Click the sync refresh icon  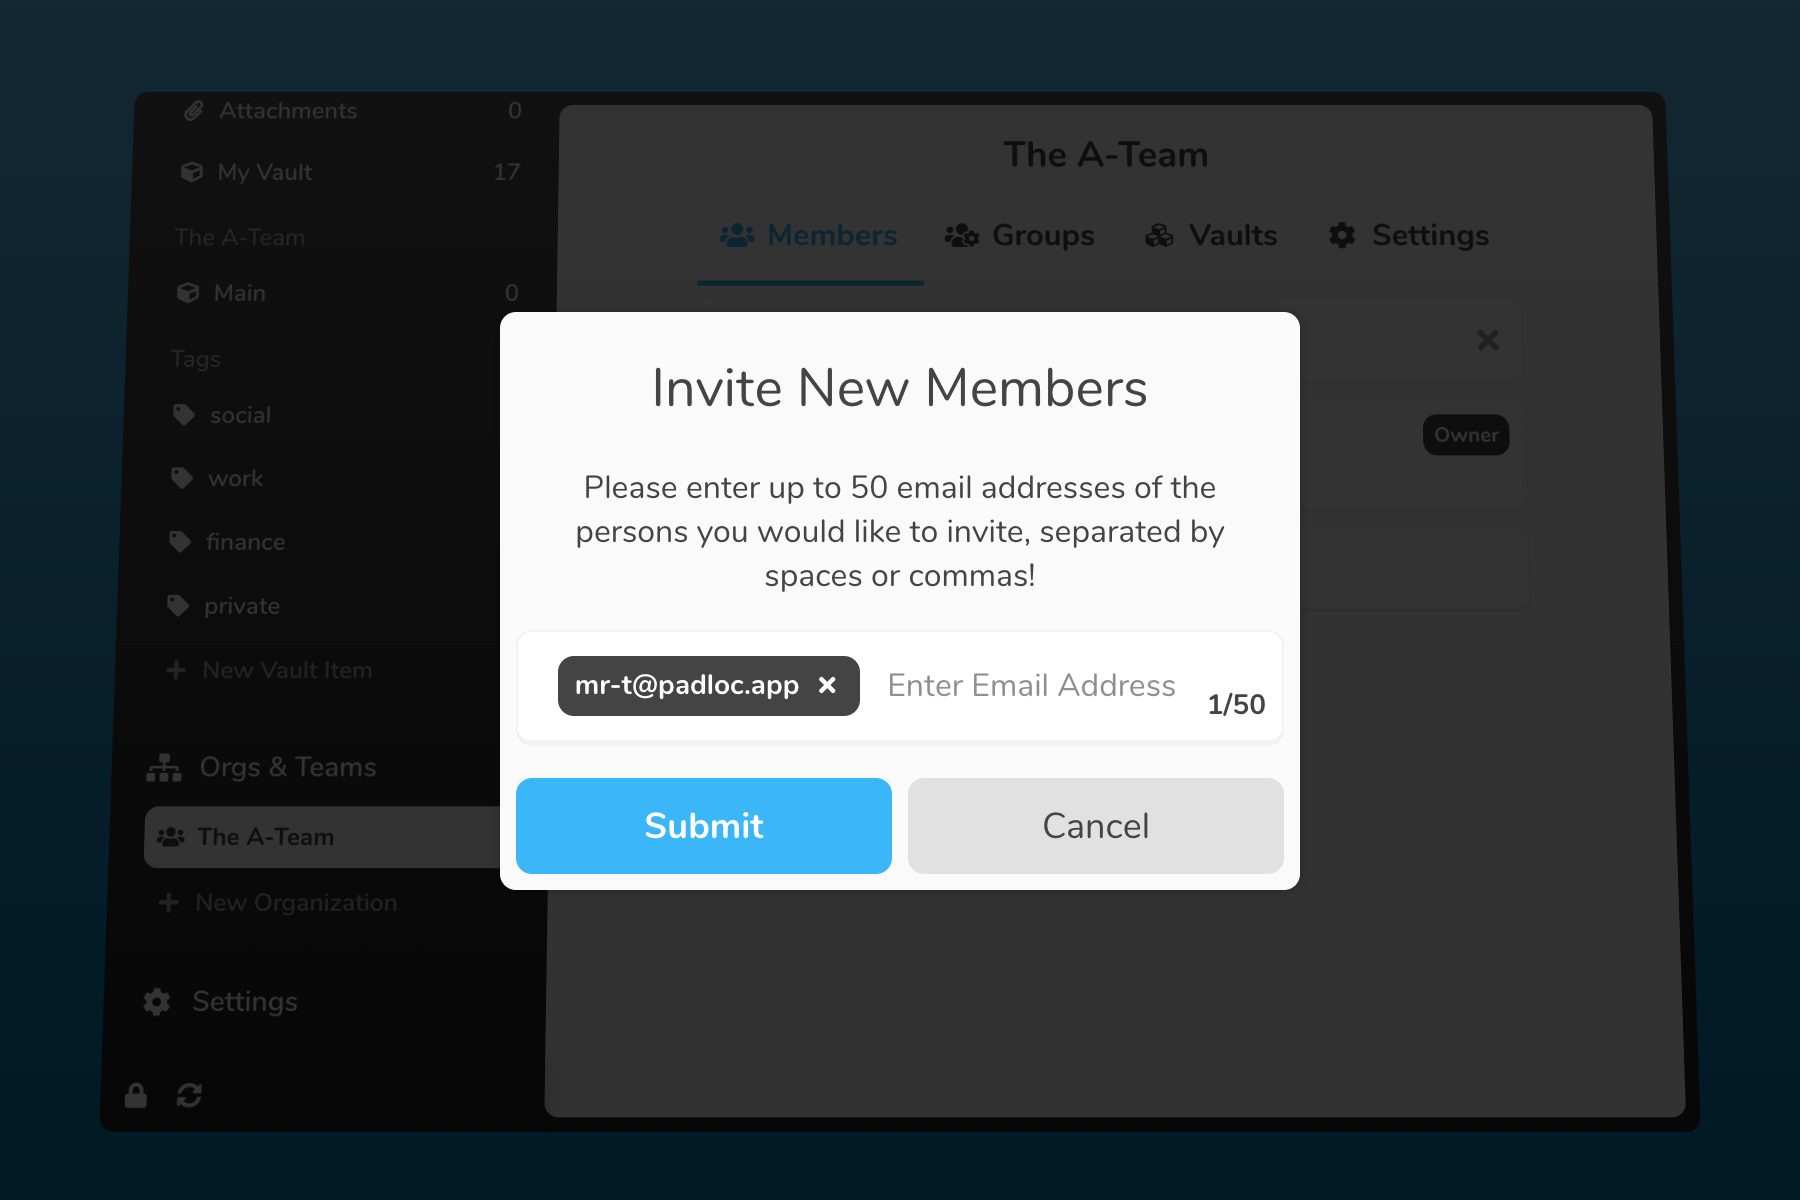(x=189, y=1096)
